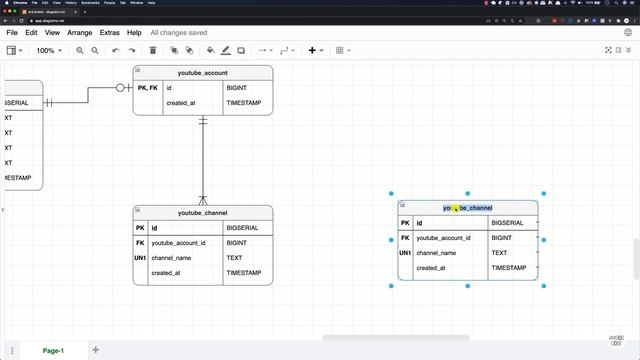640x360 pixels.
Task: Toggle the Shadow option icon
Action: coord(241,51)
